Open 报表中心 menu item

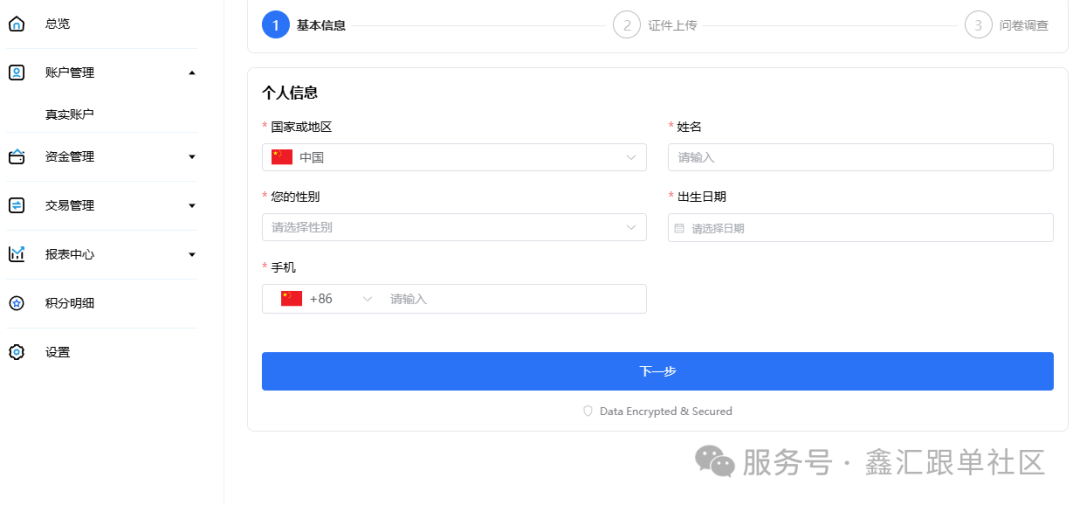tap(70, 254)
